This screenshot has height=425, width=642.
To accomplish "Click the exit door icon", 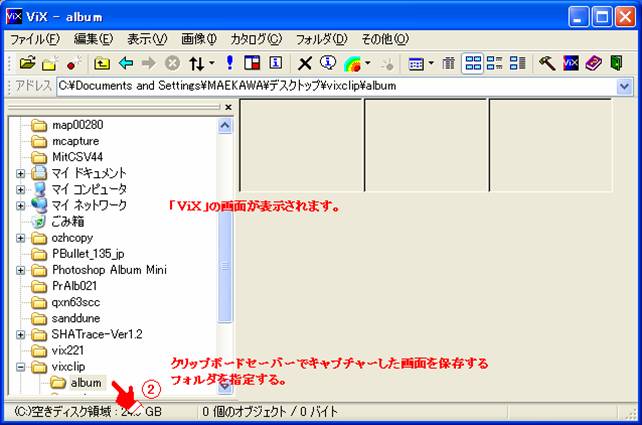I will tap(617, 63).
